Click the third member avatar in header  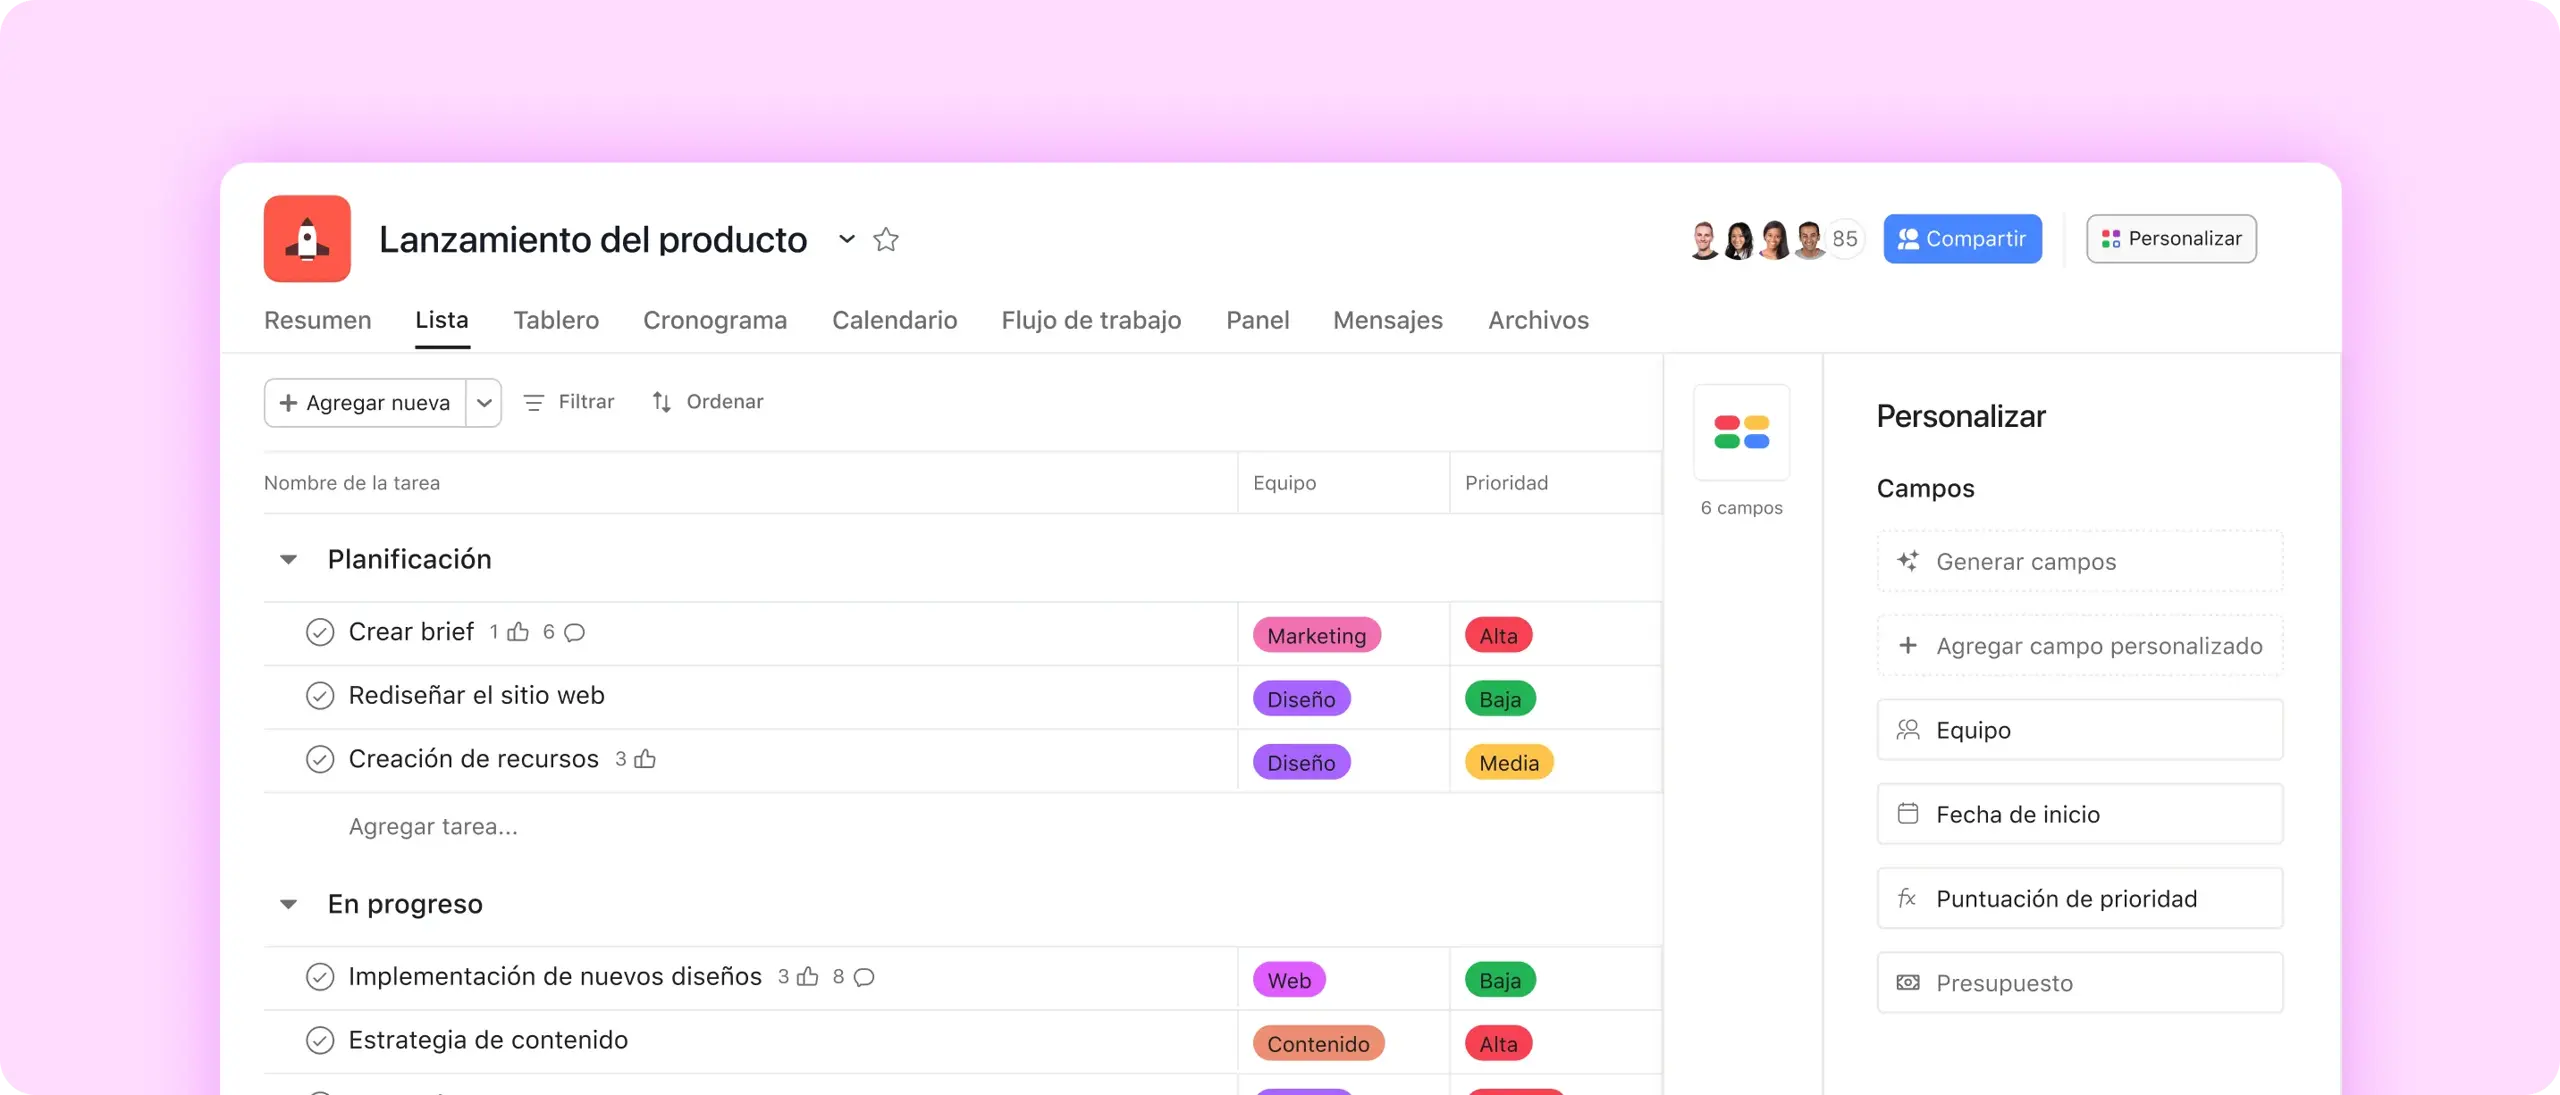[x=1774, y=240]
